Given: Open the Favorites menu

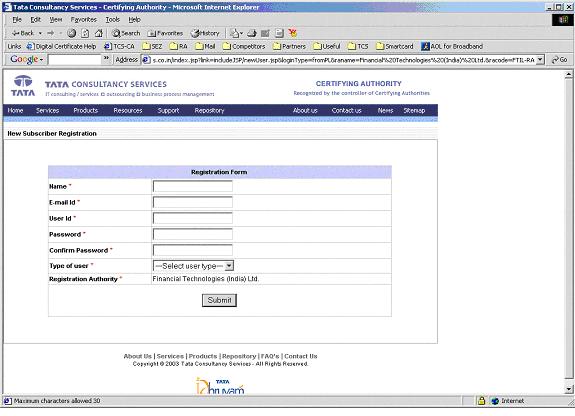Looking at the screenshot, I should pos(84,19).
